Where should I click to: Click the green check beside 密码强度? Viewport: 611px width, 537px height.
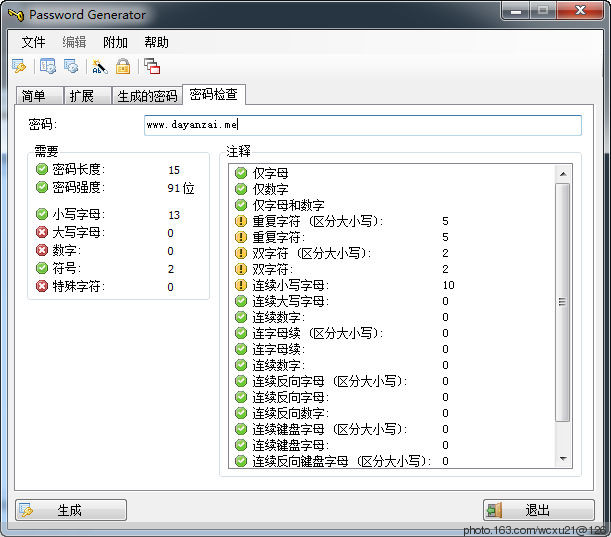pos(42,187)
